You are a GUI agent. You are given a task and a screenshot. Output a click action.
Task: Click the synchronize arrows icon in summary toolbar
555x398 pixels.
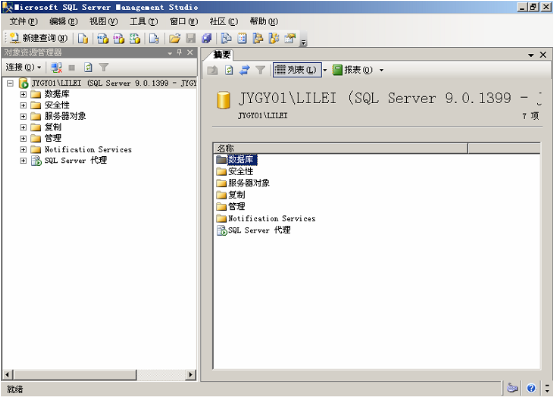click(245, 70)
